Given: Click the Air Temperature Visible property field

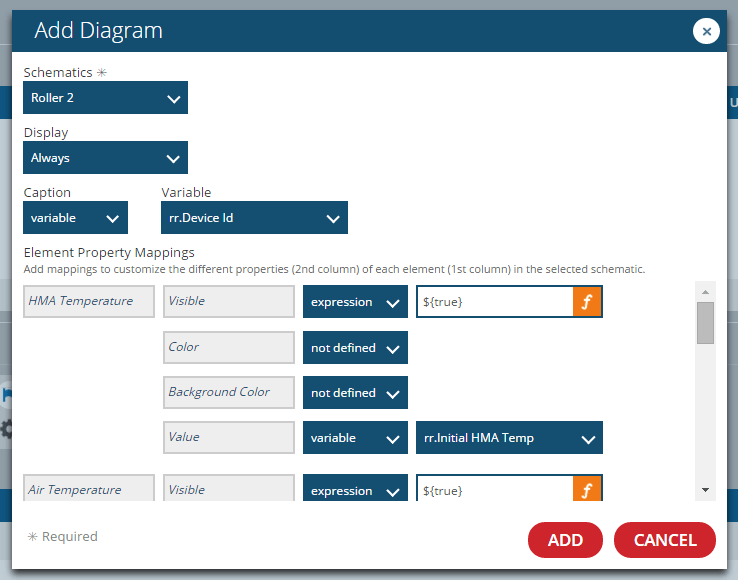Looking at the screenshot, I should point(229,488).
